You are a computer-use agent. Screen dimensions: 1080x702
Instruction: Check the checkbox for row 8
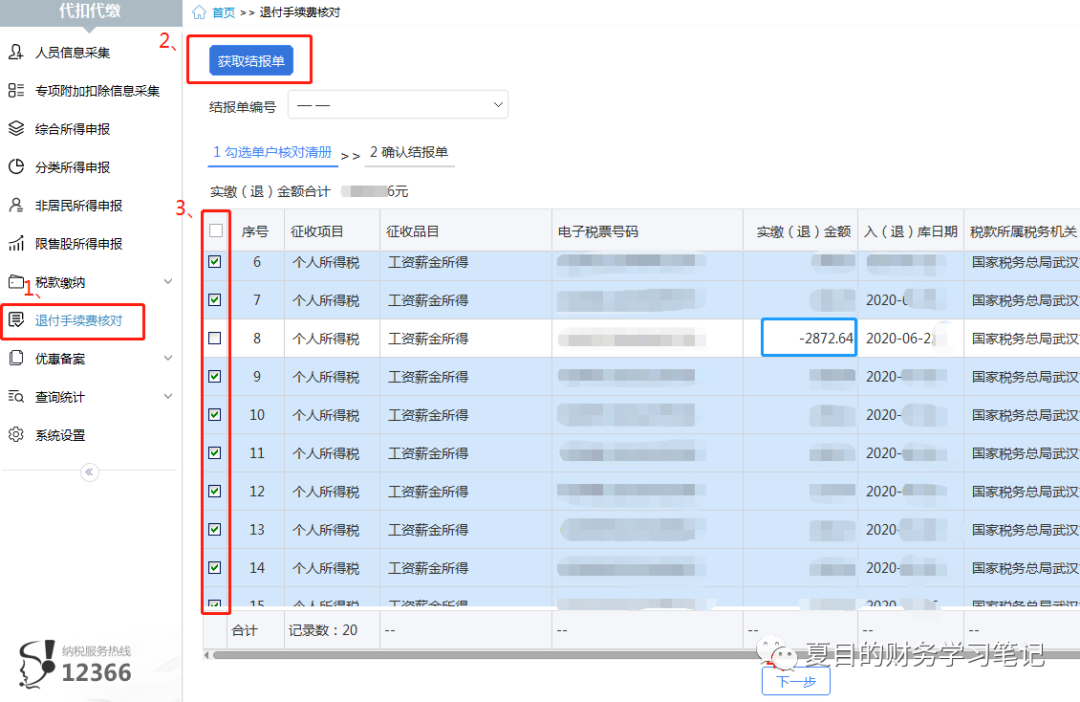pyautogui.click(x=214, y=337)
